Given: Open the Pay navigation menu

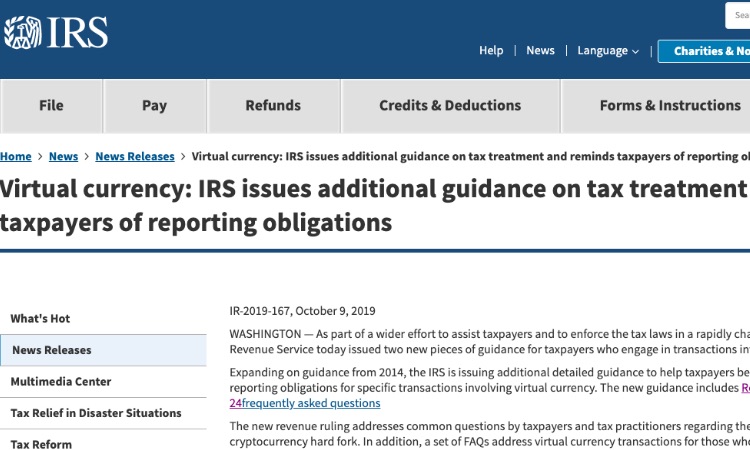Looking at the screenshot, I should click(x=154, y=106).
